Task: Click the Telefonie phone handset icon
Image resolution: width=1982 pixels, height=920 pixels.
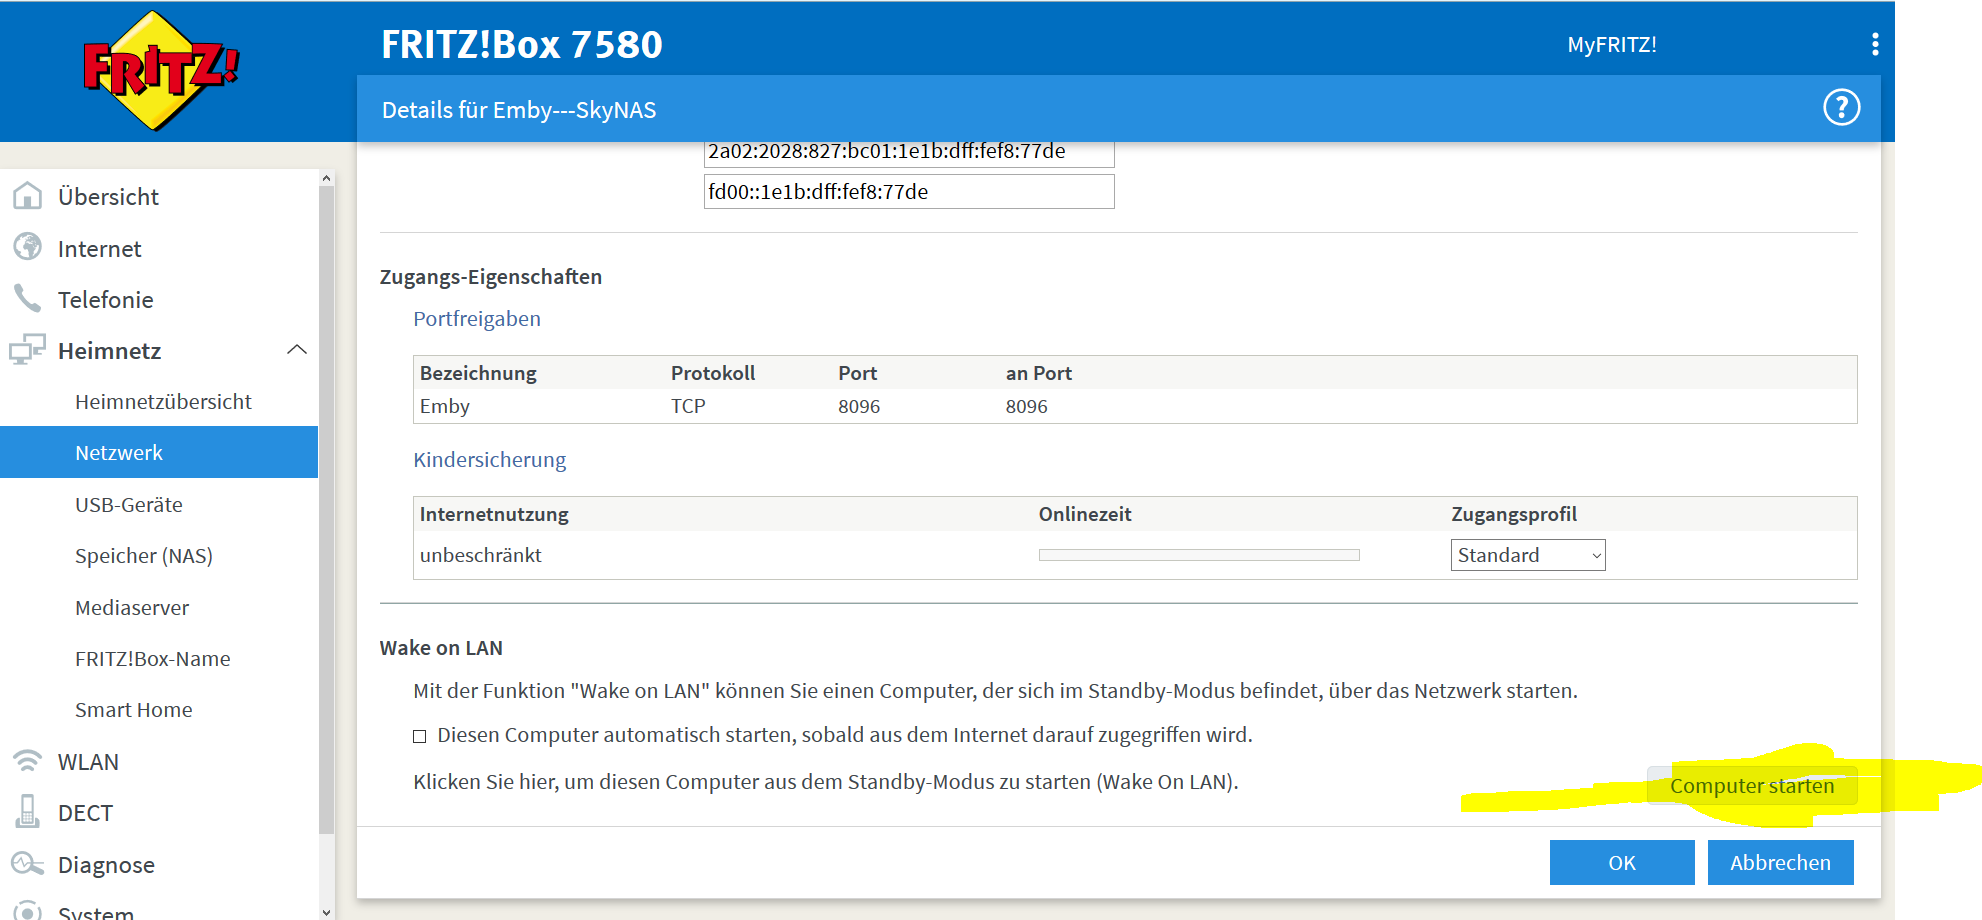Action: 28,298
